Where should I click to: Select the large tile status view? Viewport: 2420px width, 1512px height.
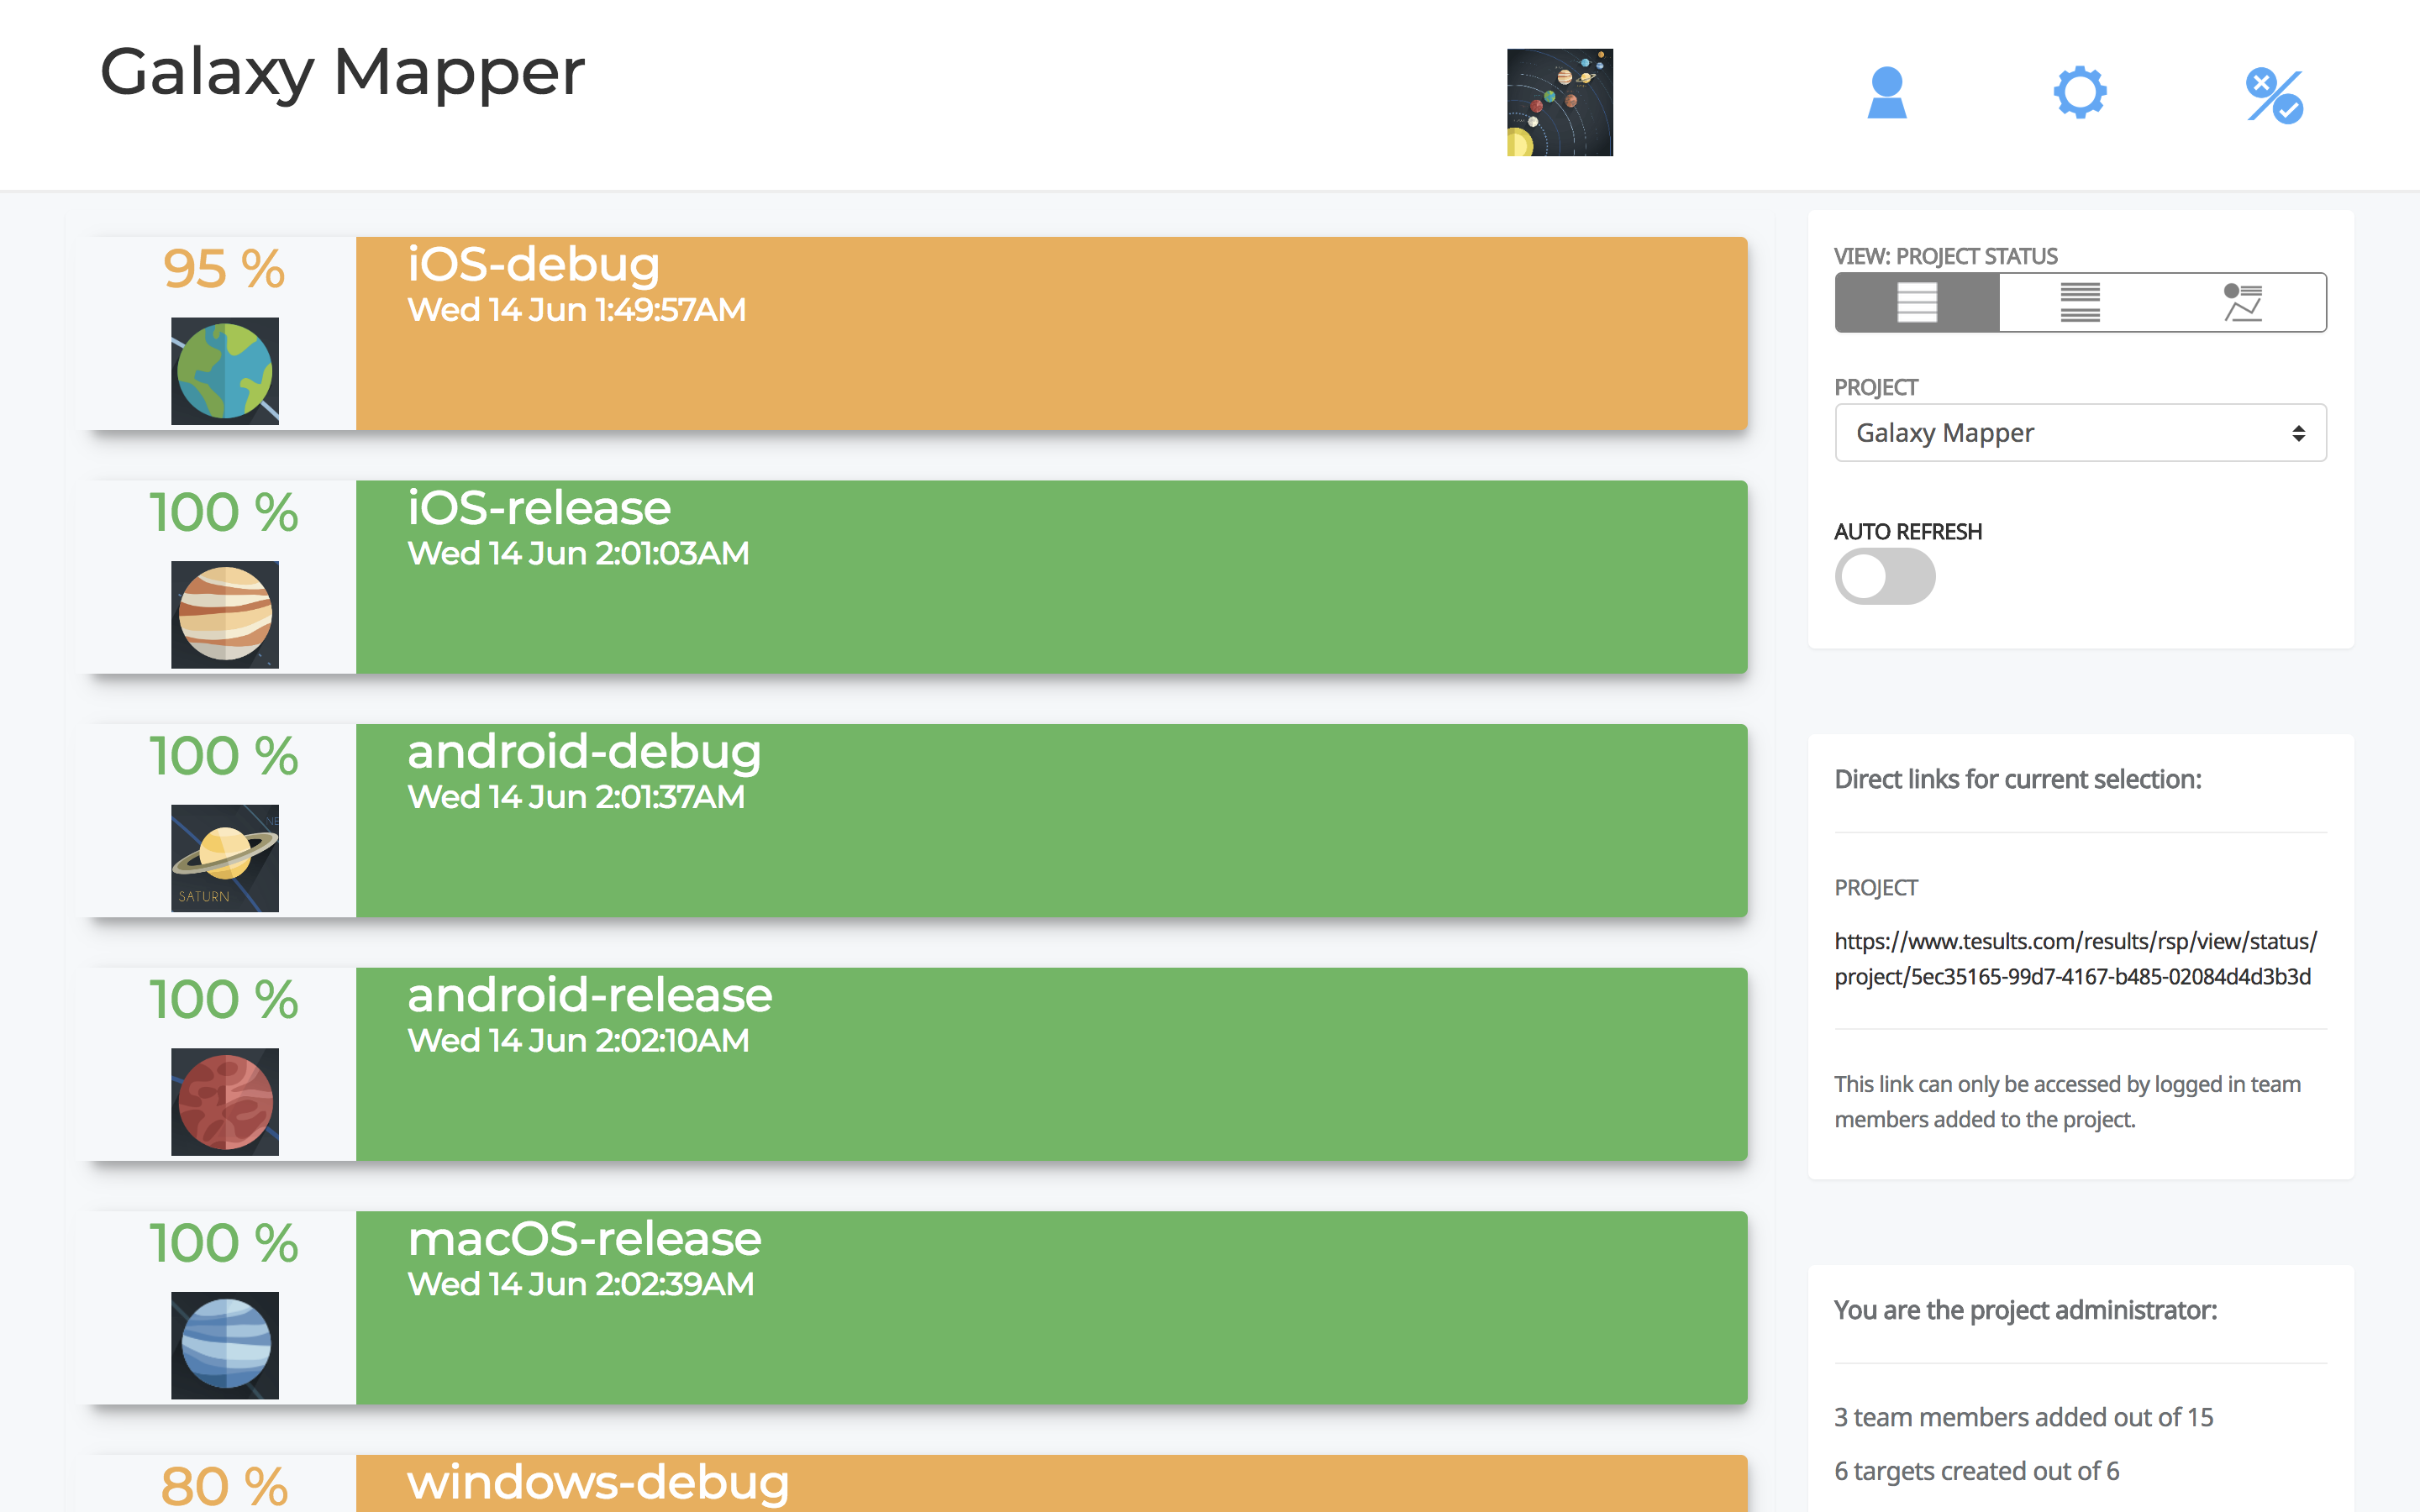click(1916, 302)
